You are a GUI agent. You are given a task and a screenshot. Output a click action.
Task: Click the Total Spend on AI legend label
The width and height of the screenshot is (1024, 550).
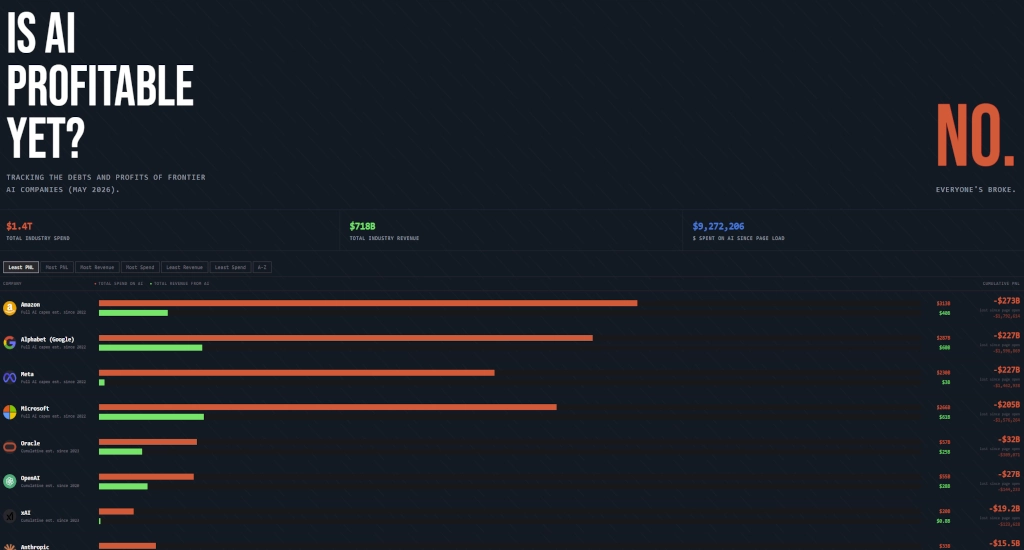click(x=120, y=283)
